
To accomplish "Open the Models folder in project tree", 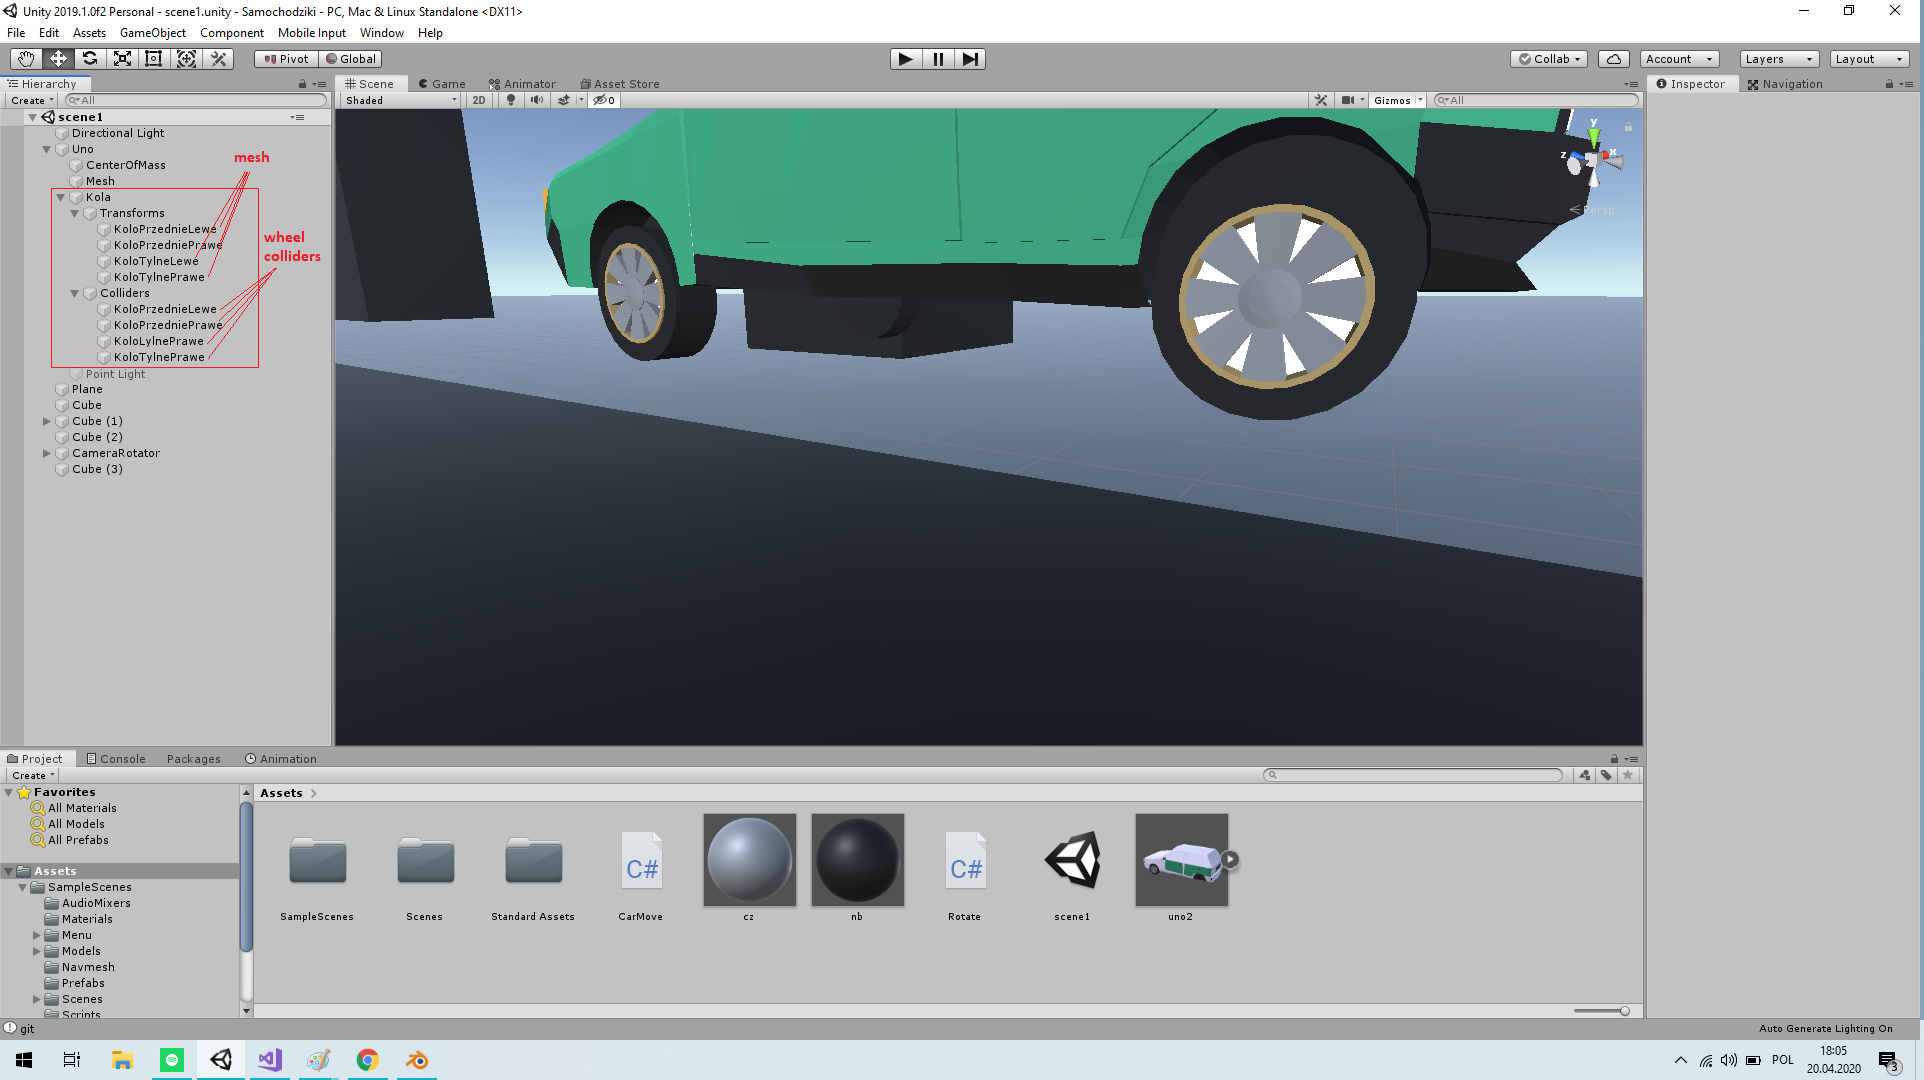I will click(80, 951).
